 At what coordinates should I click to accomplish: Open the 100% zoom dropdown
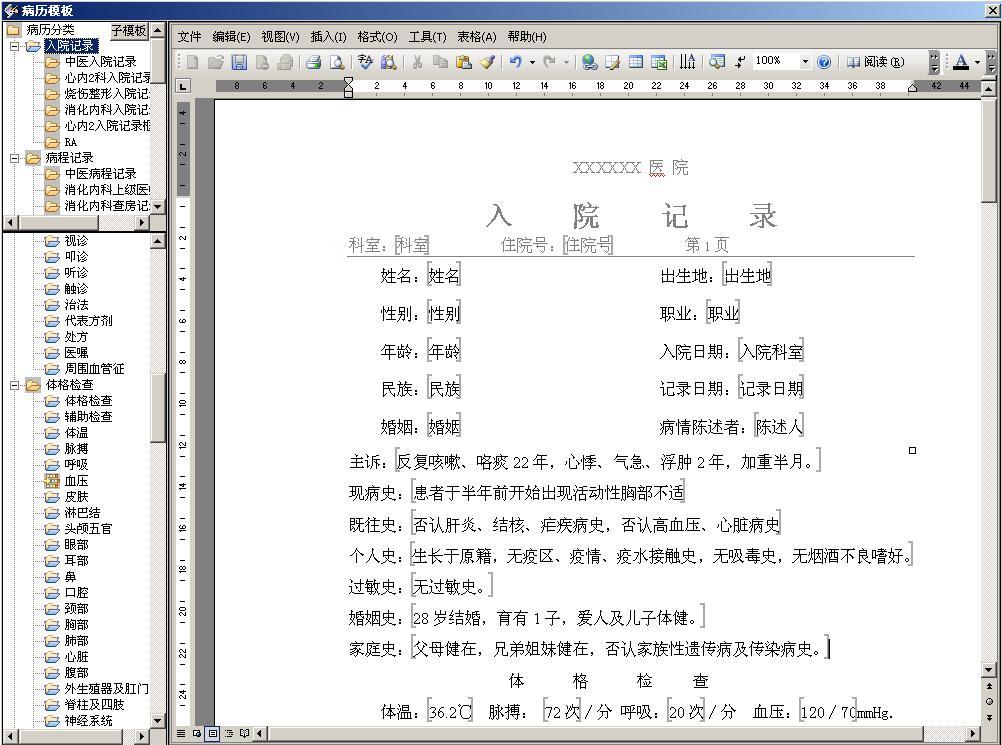(x=805, y=62)
